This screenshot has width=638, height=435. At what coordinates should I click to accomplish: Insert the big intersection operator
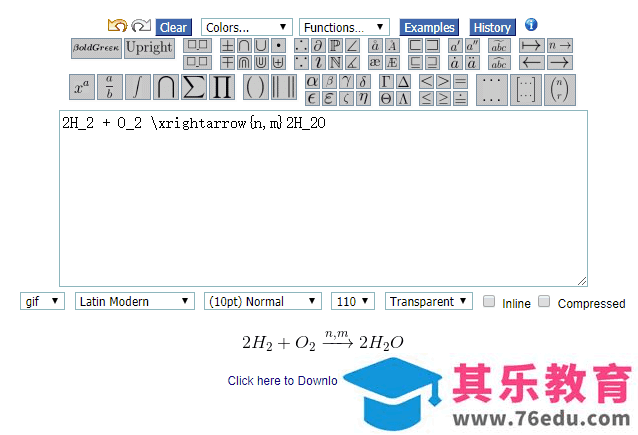166,87
